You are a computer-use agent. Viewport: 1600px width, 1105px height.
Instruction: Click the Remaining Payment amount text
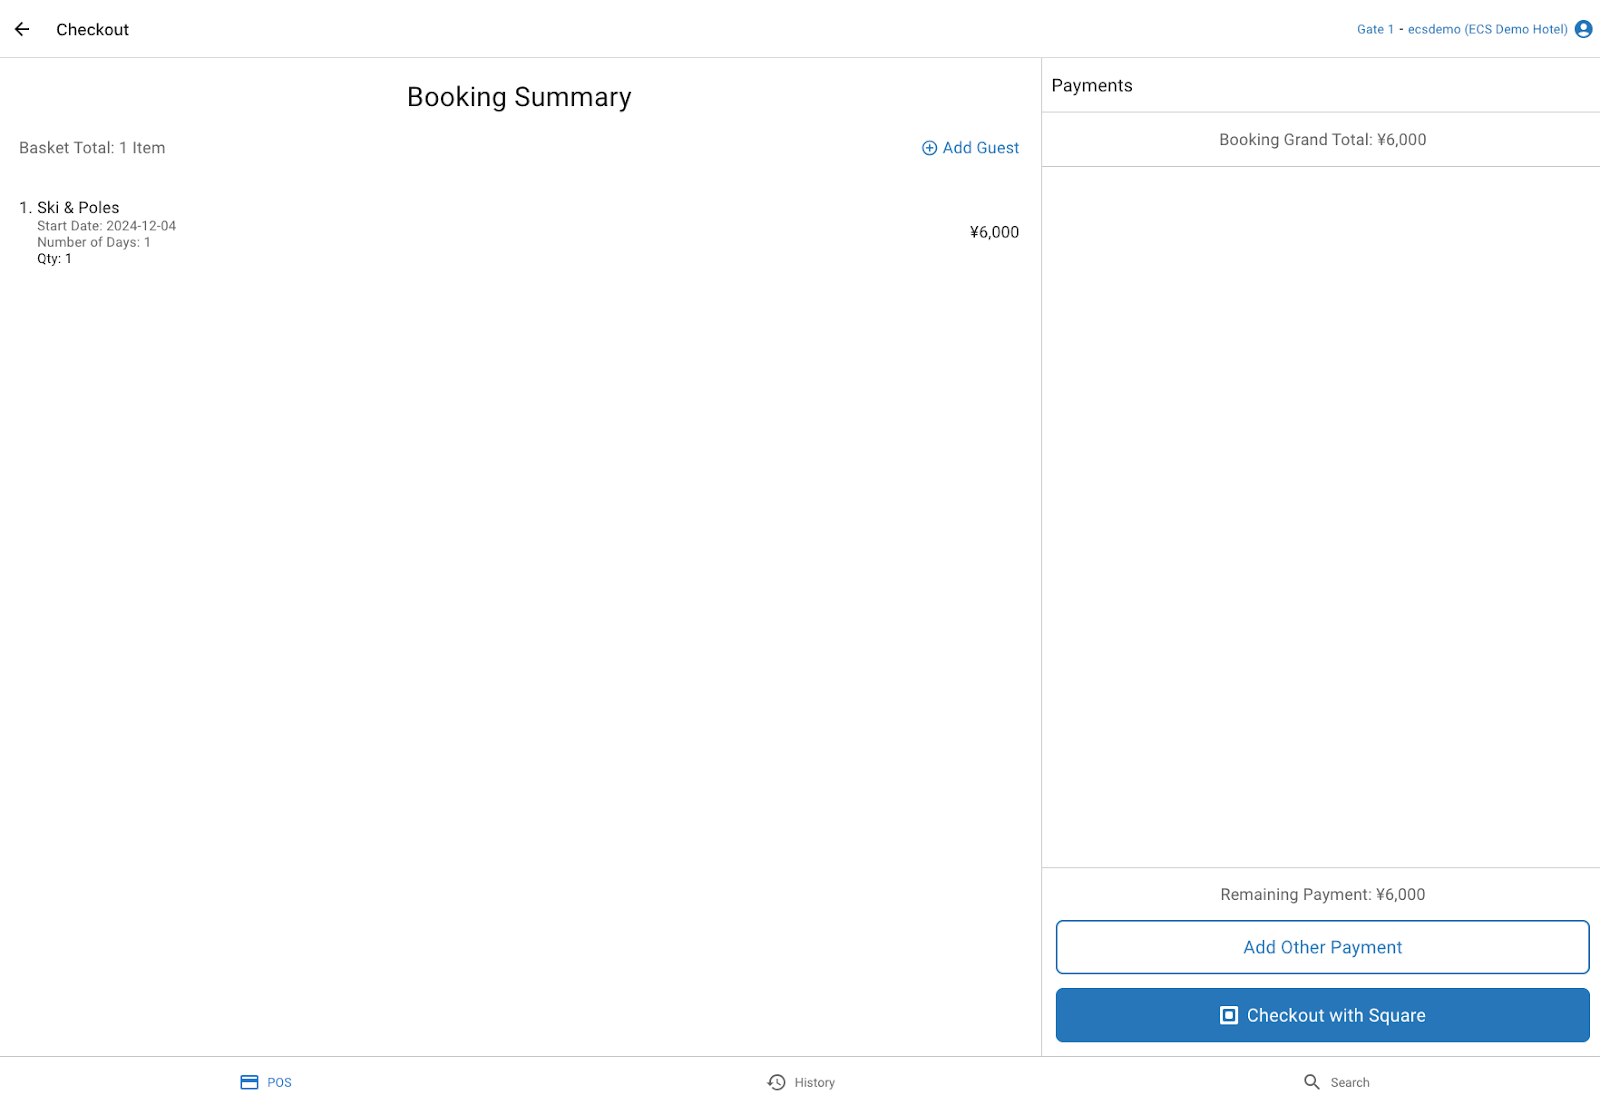[1322, 895]
